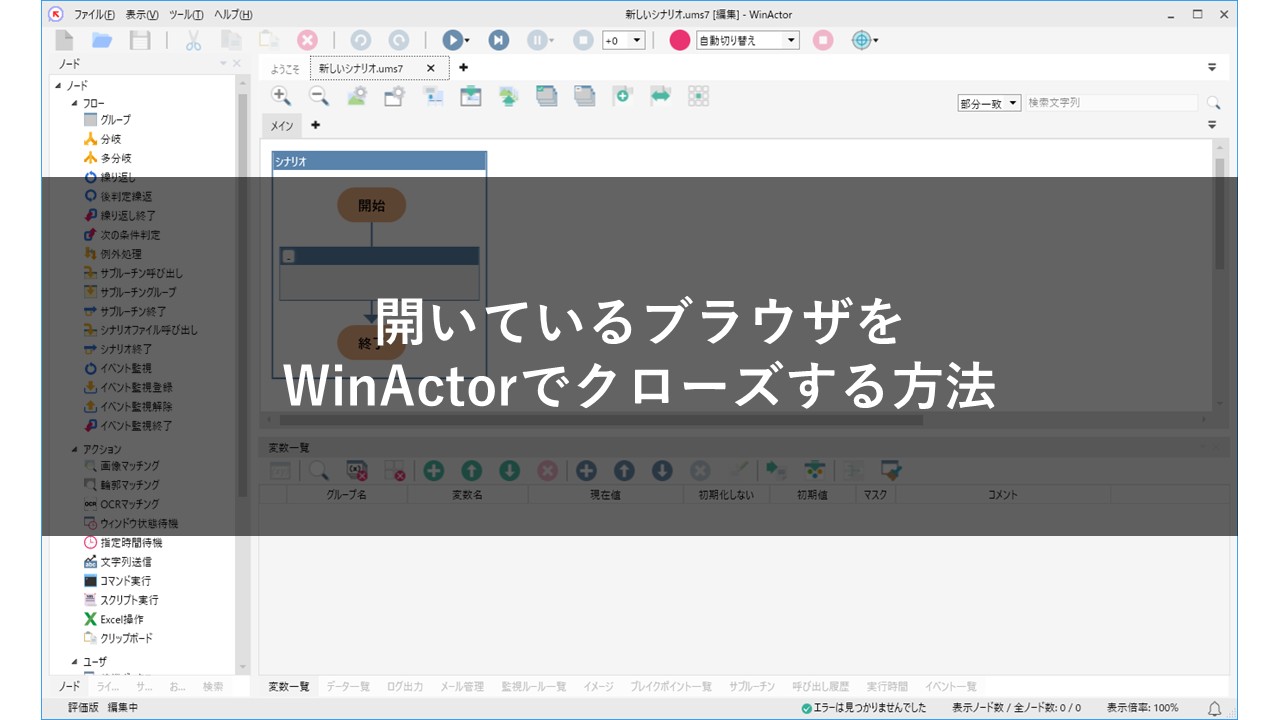Click the Paste clipboard icon
The image size is (1280, 720).
coord(269,40)
